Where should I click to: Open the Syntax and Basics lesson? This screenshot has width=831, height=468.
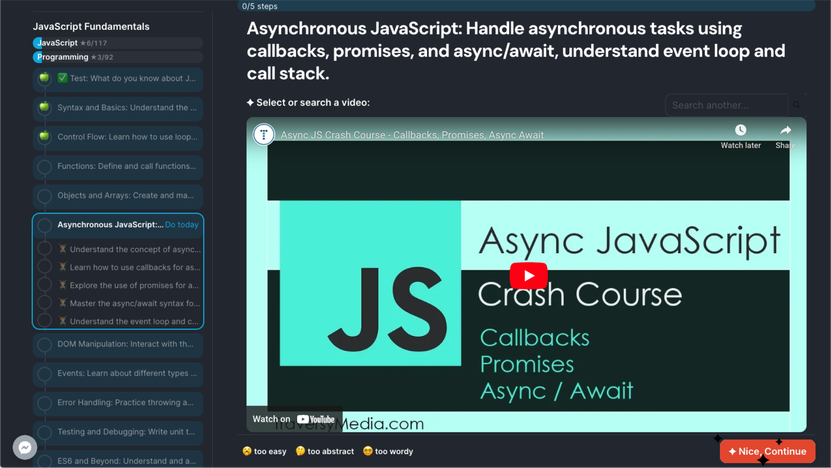118,108
